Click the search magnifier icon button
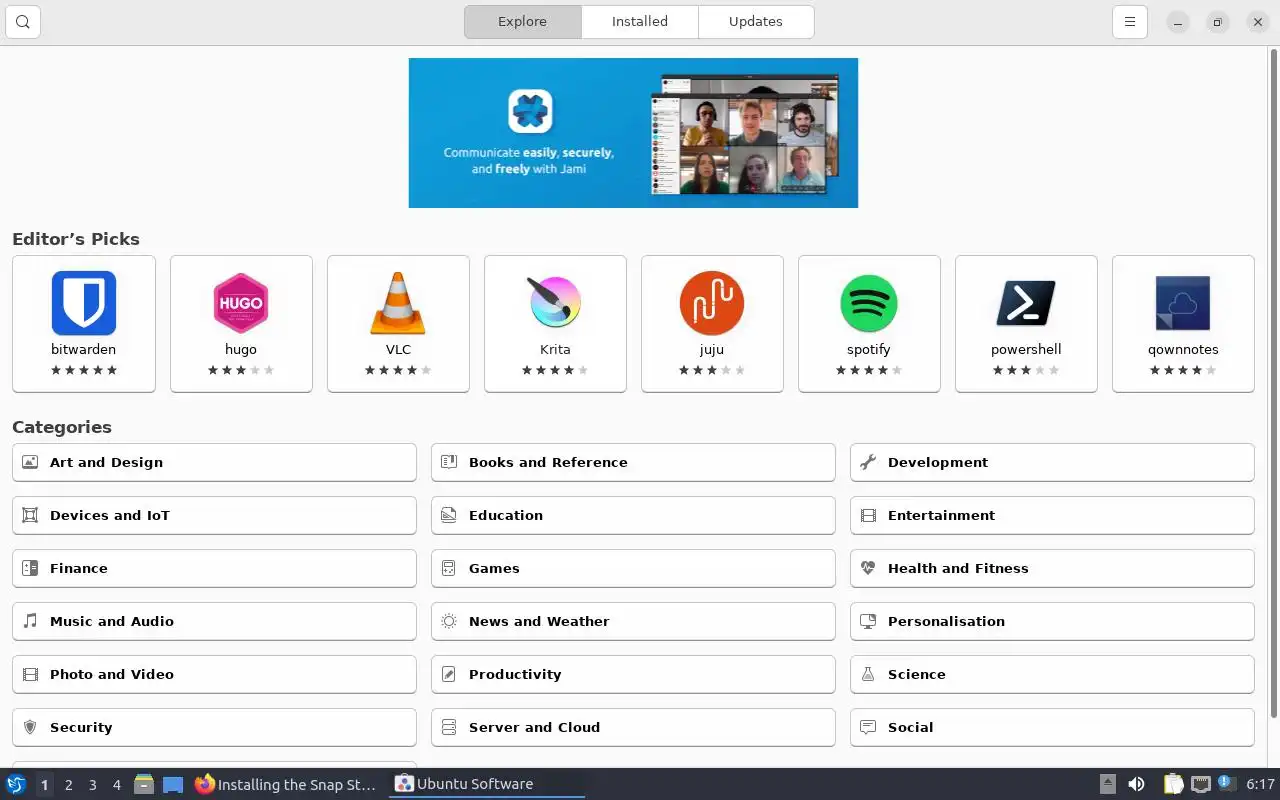1280x800 pixels. tap(23, 22)
